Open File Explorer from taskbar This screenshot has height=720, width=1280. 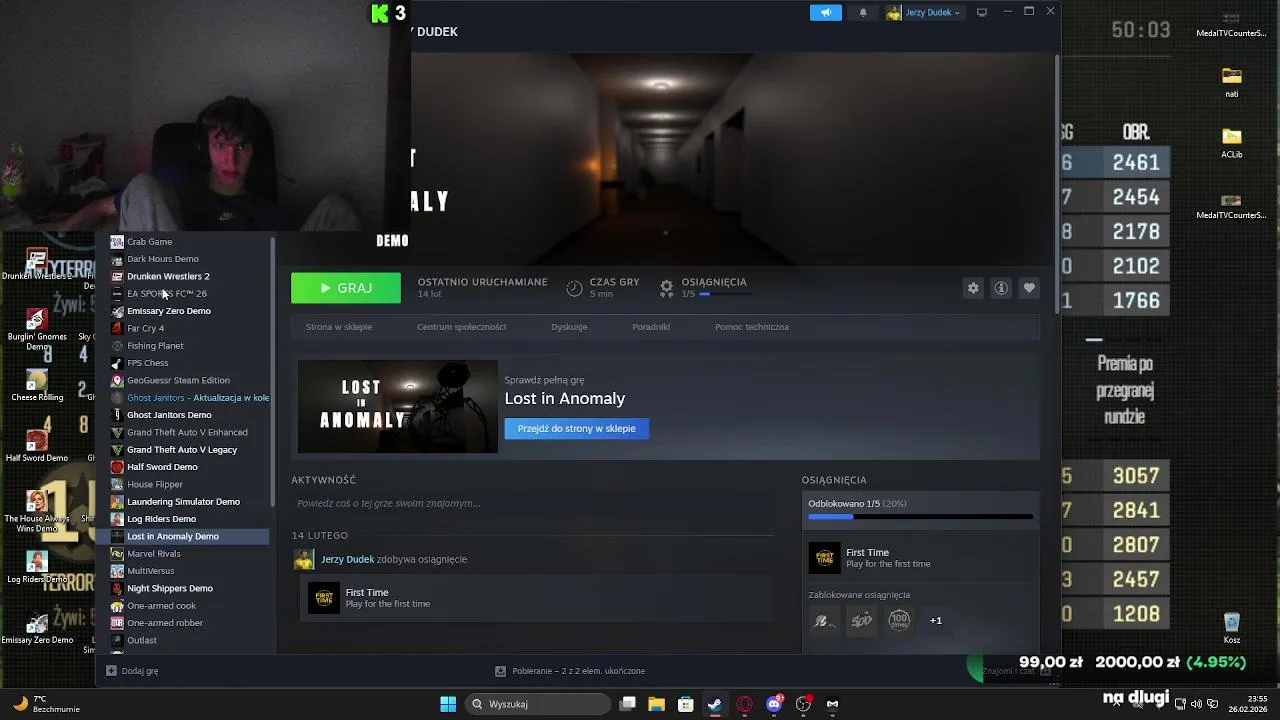pyautogui.click(x=657, y=704)
